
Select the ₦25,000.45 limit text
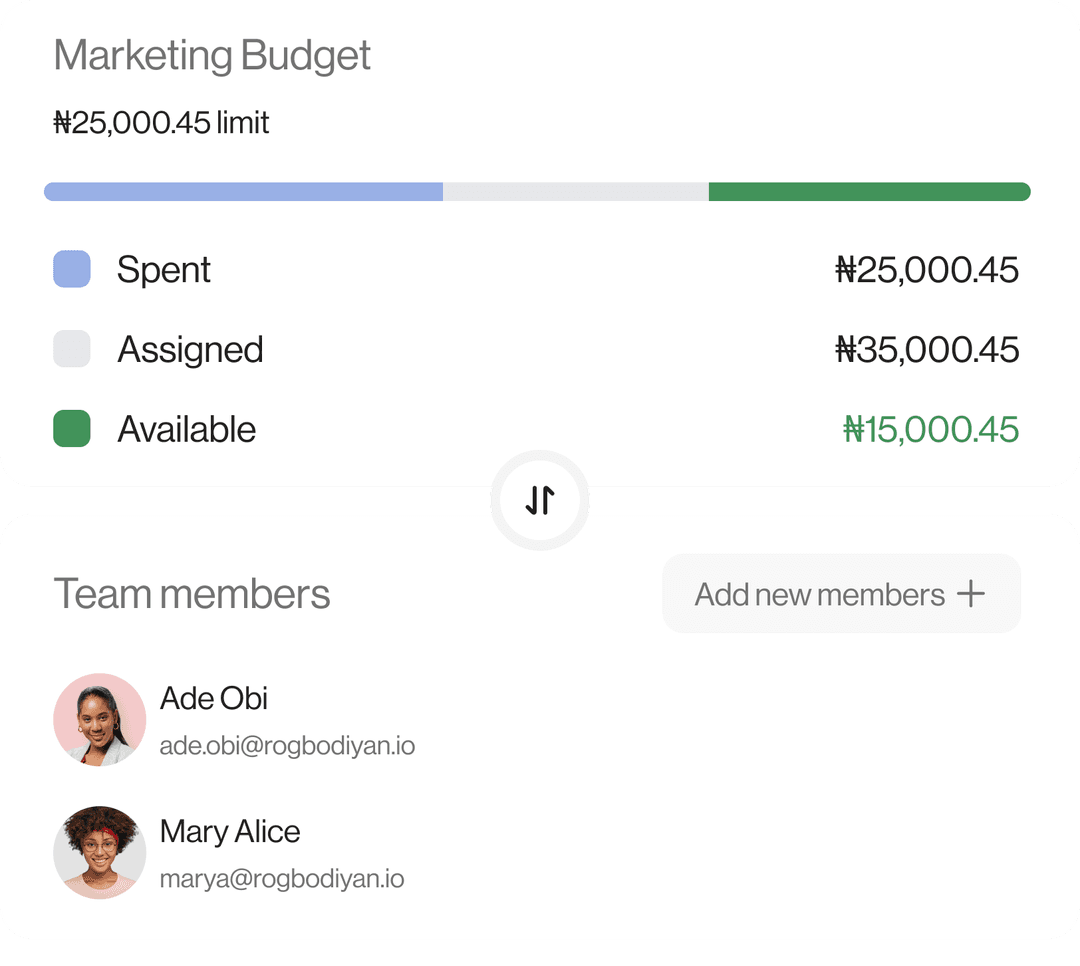click(160, 122)
